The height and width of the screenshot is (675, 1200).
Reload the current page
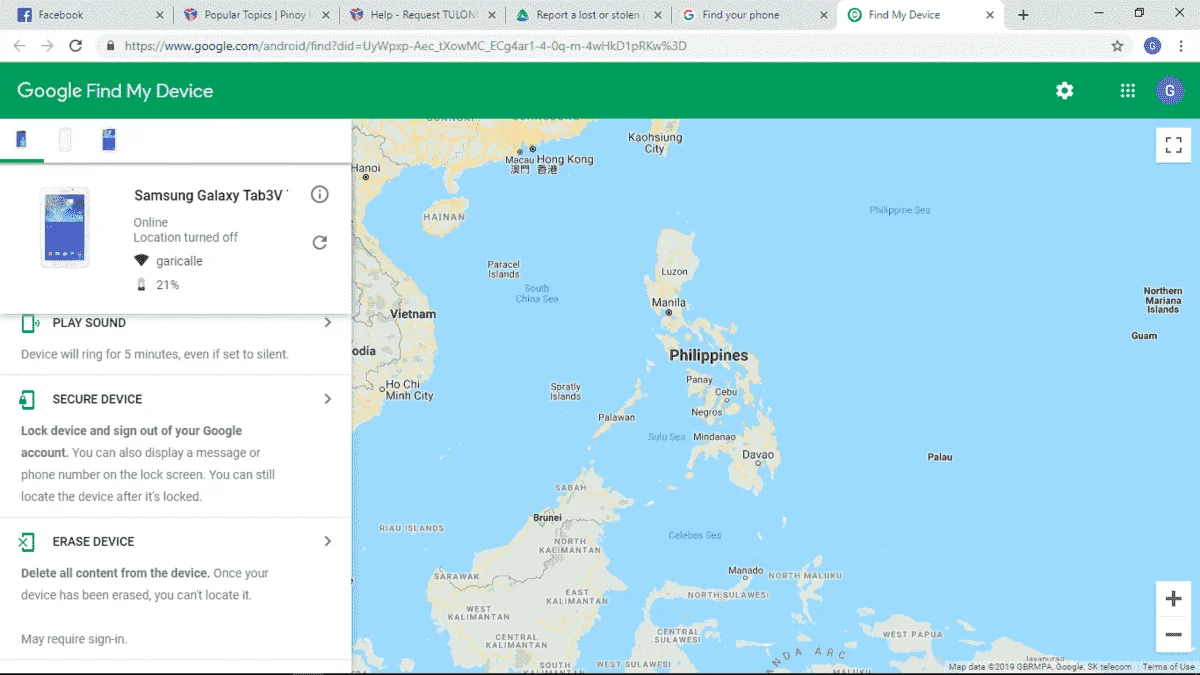point(75,46)
